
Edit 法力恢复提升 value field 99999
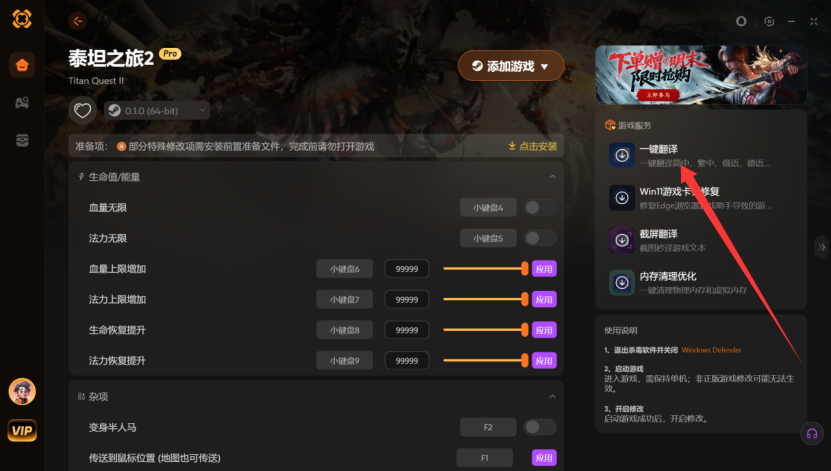click(406, 361)
